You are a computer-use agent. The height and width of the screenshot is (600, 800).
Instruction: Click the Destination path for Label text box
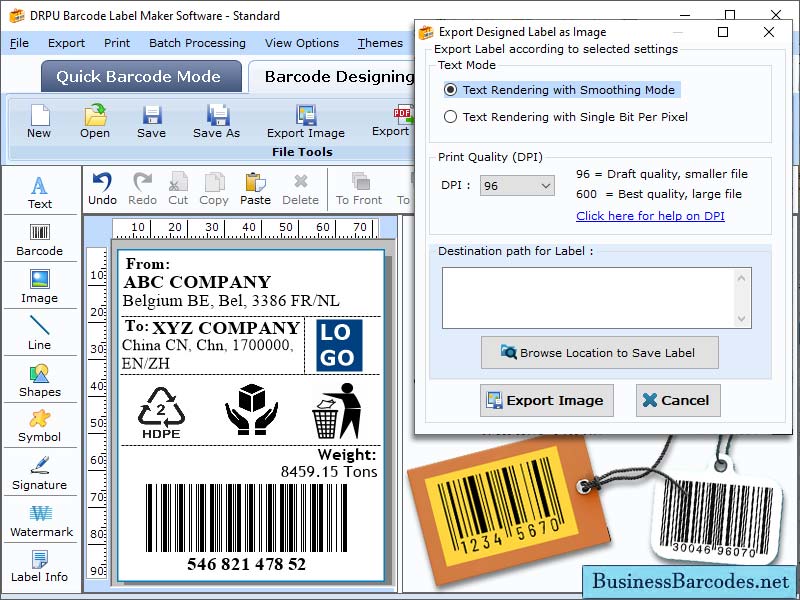pyautogui.click(x=593, y=296)
